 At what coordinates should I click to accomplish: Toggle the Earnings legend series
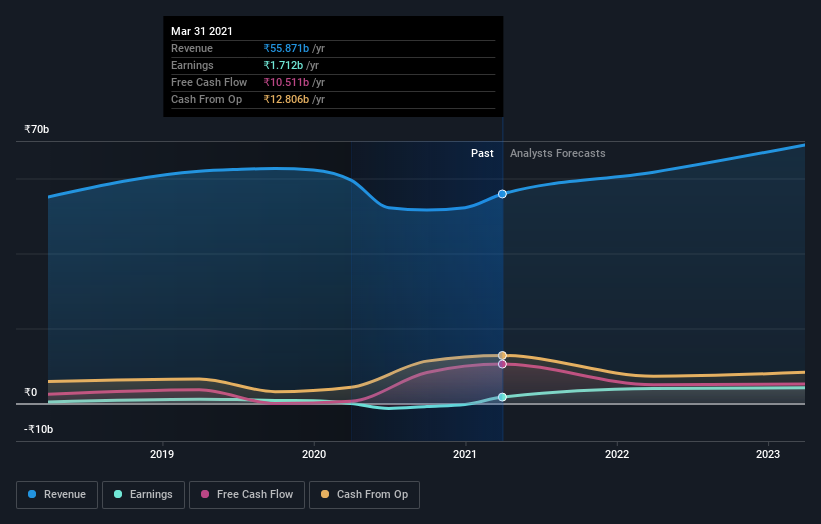click(143, 495)
